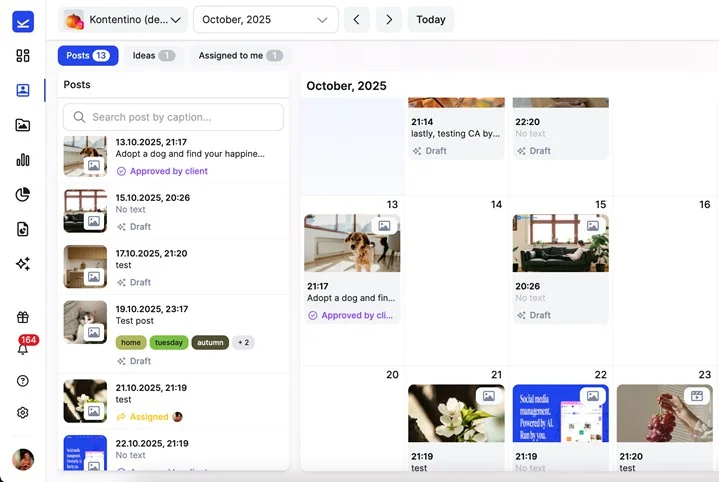This screenshot has height=482, width=719.
Task: Click image icon on day 15 calendar card
Action: pyautogui.click(x=593, y=226)
